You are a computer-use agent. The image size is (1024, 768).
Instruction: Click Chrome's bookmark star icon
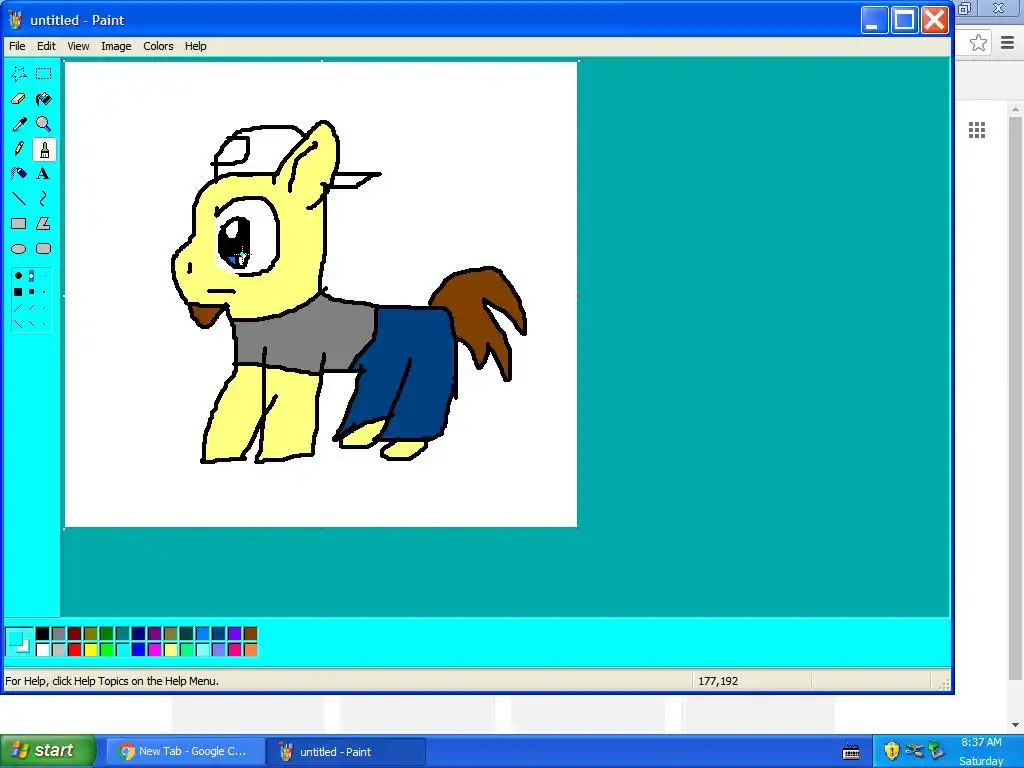[x=978, y=43]
